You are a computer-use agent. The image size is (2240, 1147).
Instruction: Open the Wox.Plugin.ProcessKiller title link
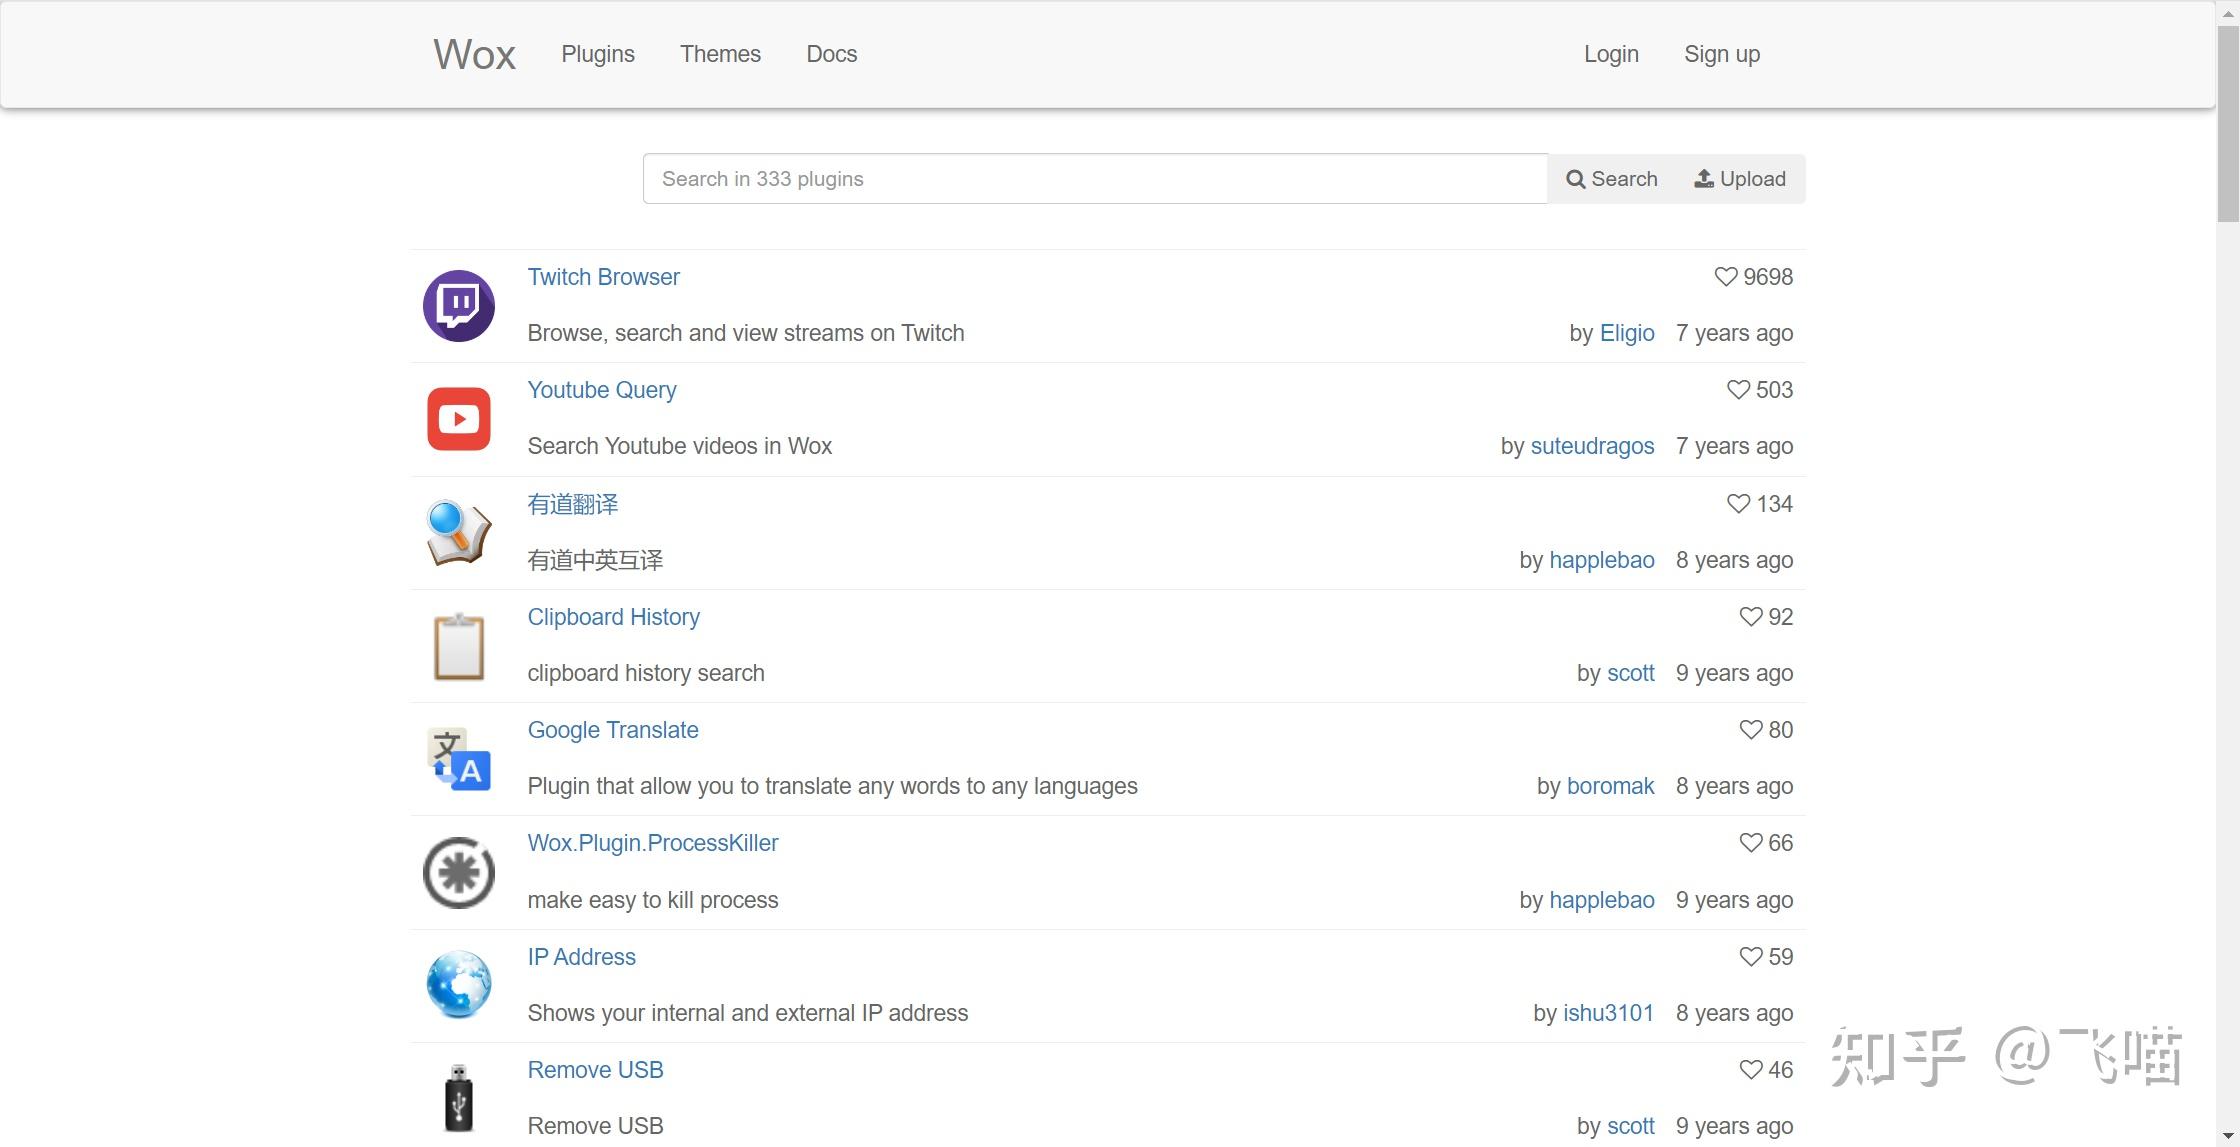pyautogui.click(x=652, y=843)
